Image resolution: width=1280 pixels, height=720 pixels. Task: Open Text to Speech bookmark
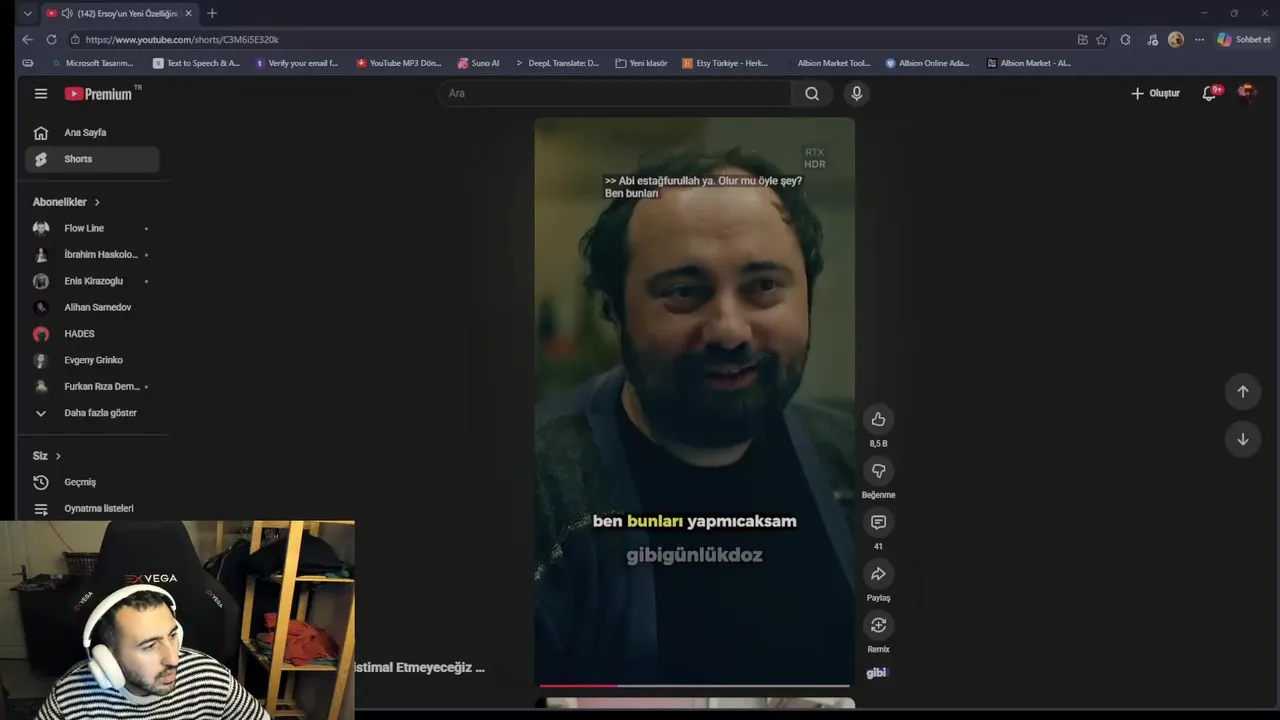coord(197,63)
